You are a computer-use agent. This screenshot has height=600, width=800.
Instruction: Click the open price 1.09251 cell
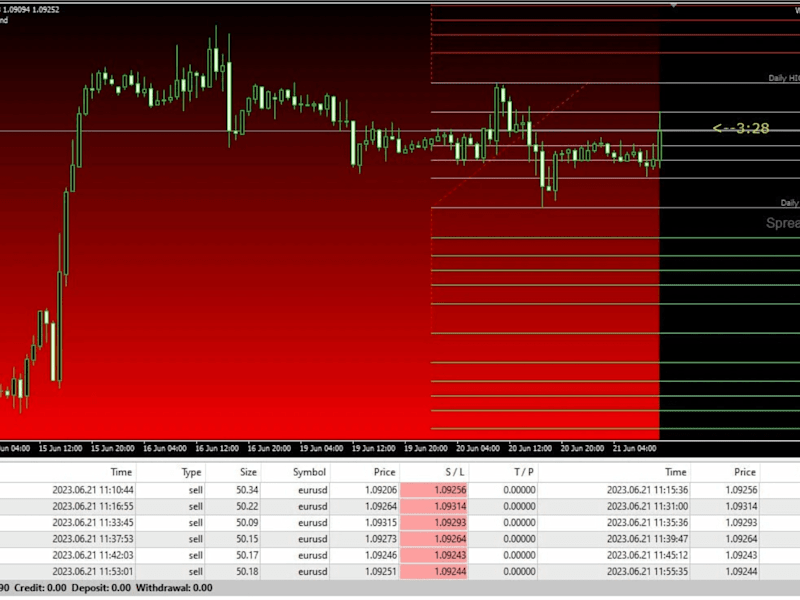pos(381,572)
